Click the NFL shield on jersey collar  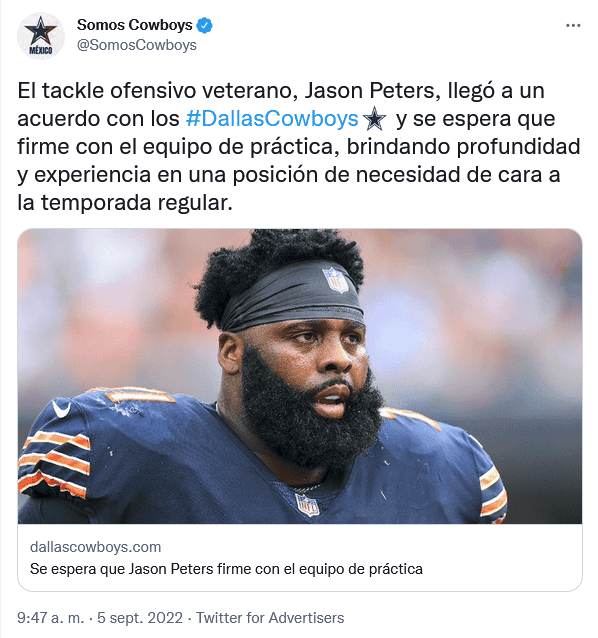pos(307,505)
